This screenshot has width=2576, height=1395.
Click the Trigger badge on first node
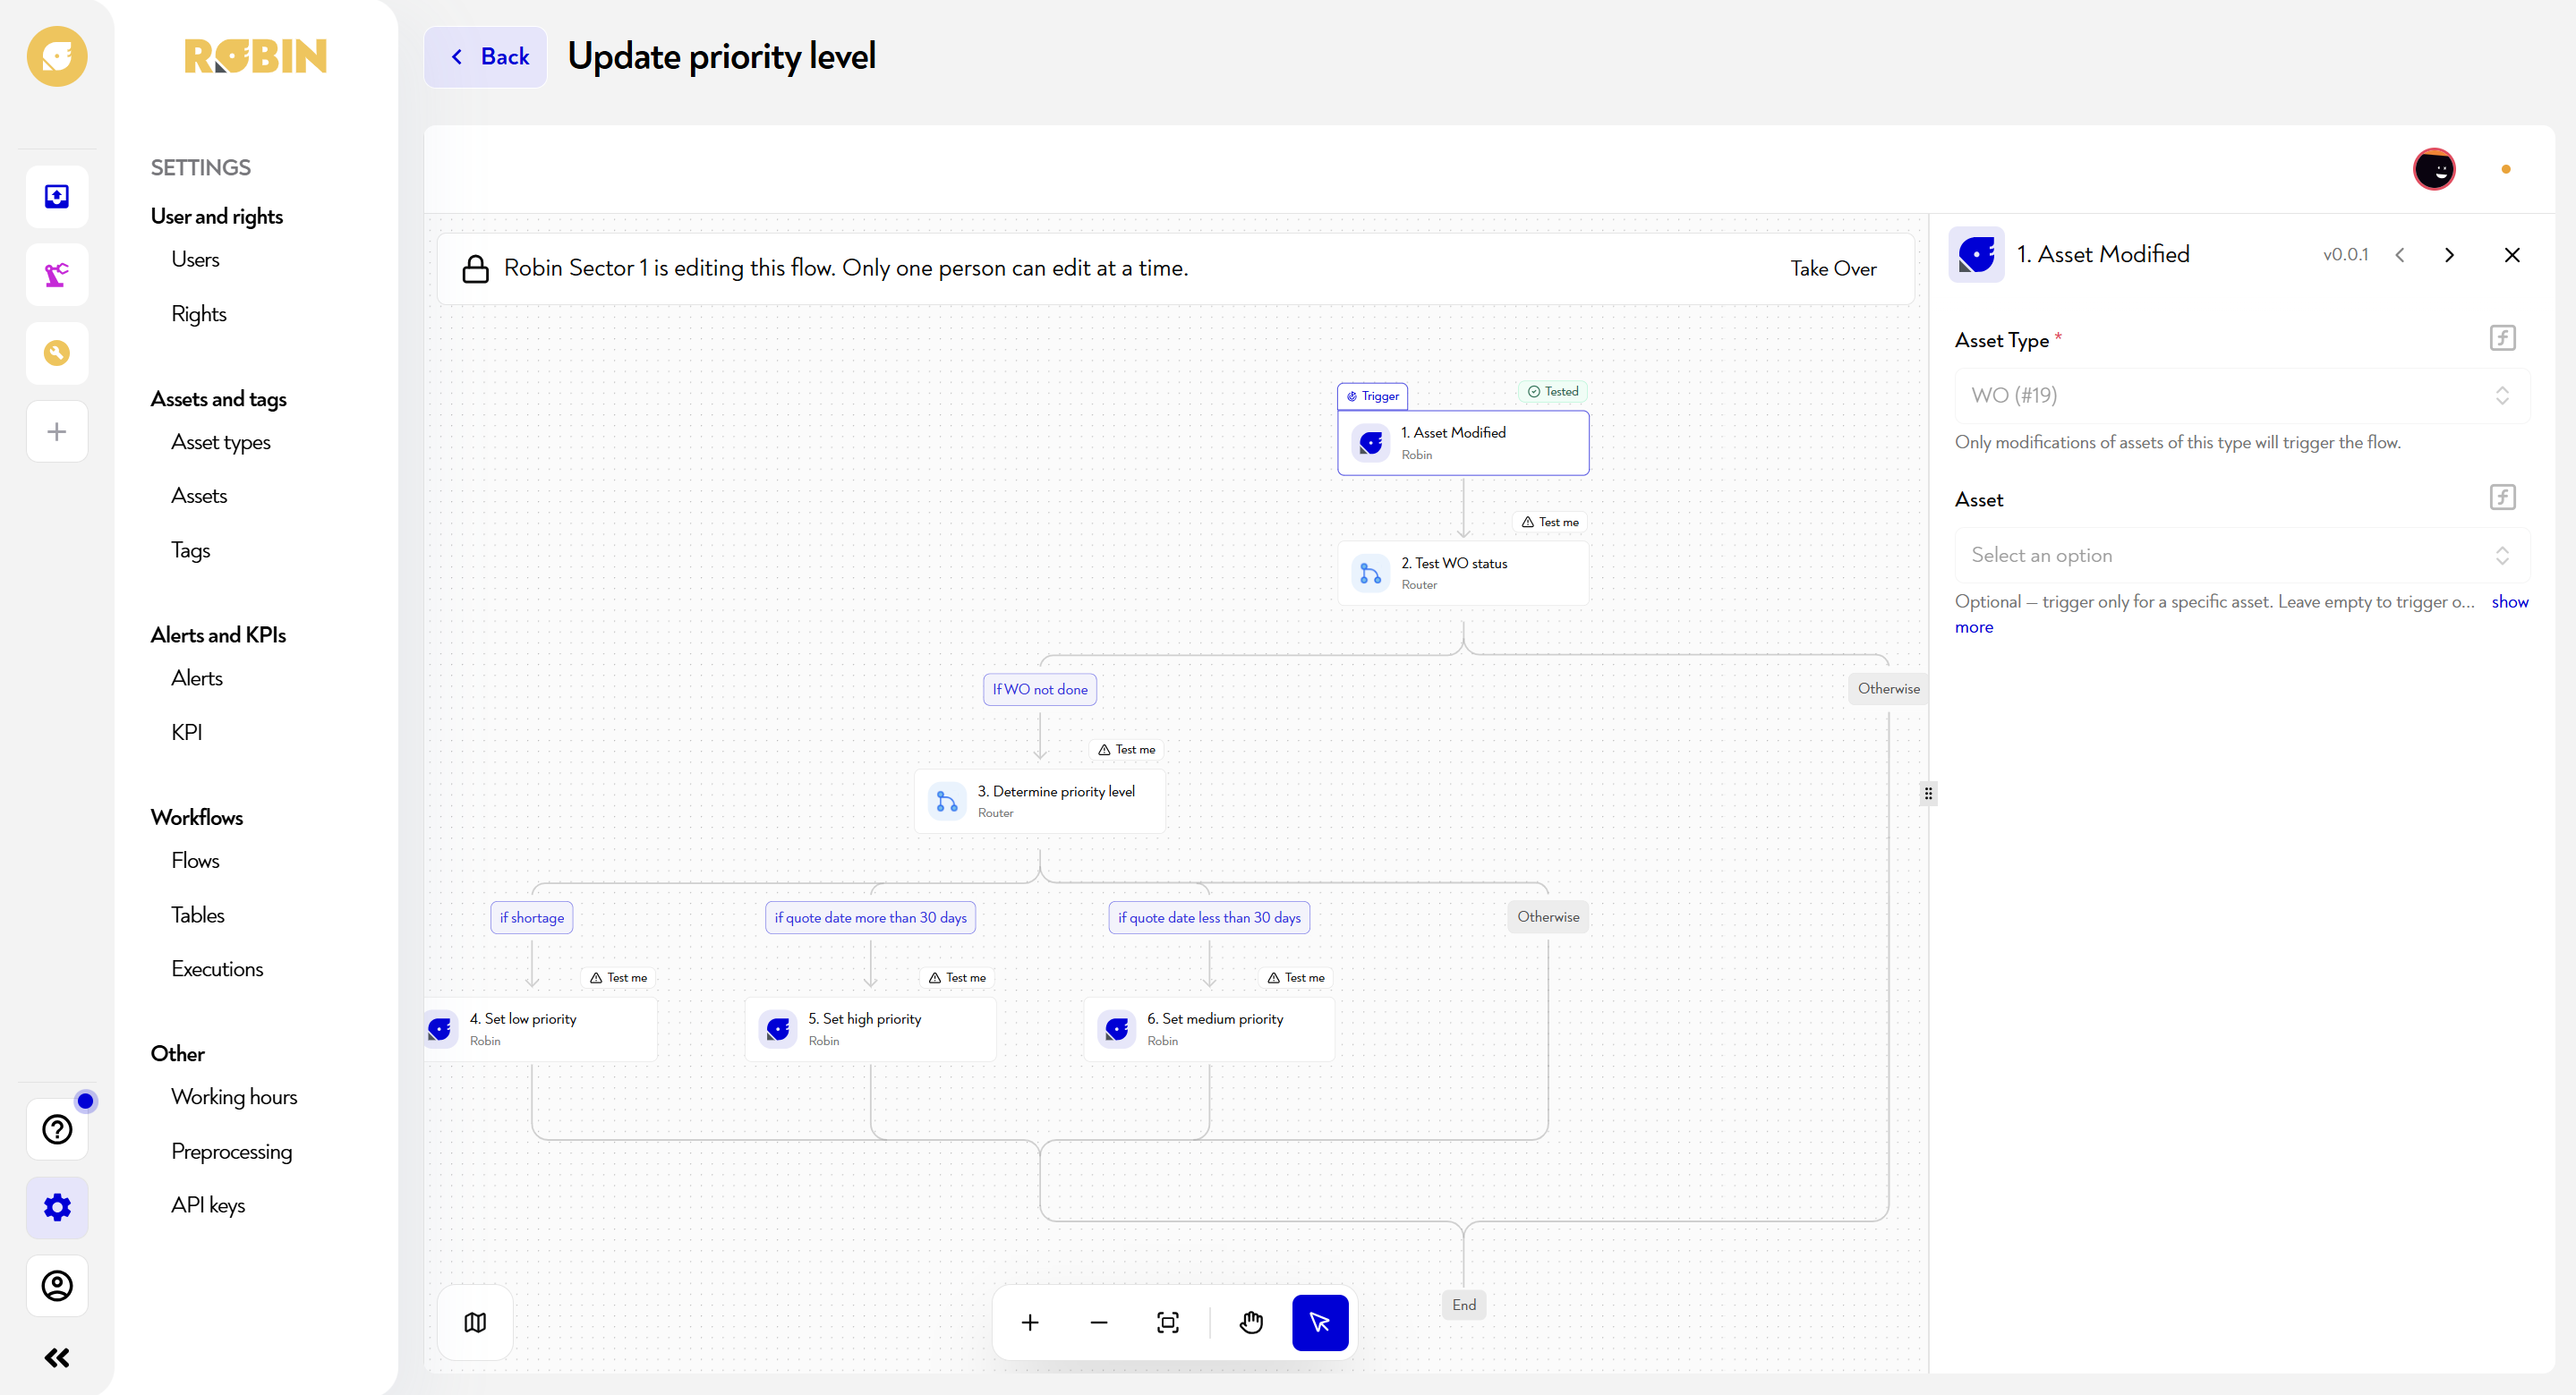point(1372,396)
